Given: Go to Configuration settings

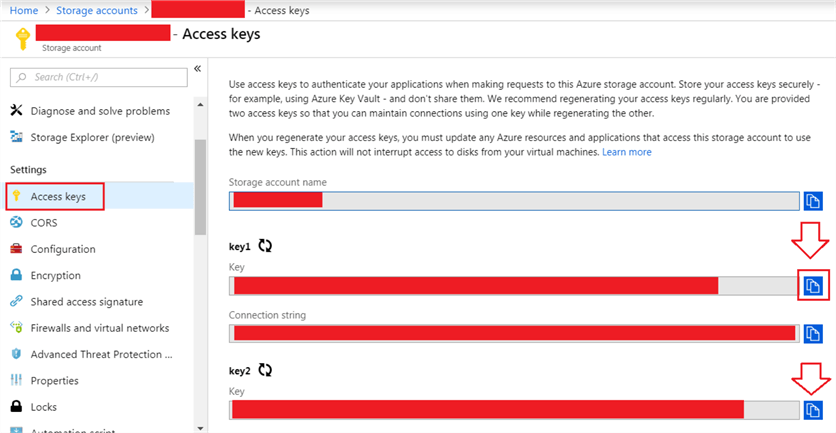Looking at the screenshot, I should [x=63, y=250].
